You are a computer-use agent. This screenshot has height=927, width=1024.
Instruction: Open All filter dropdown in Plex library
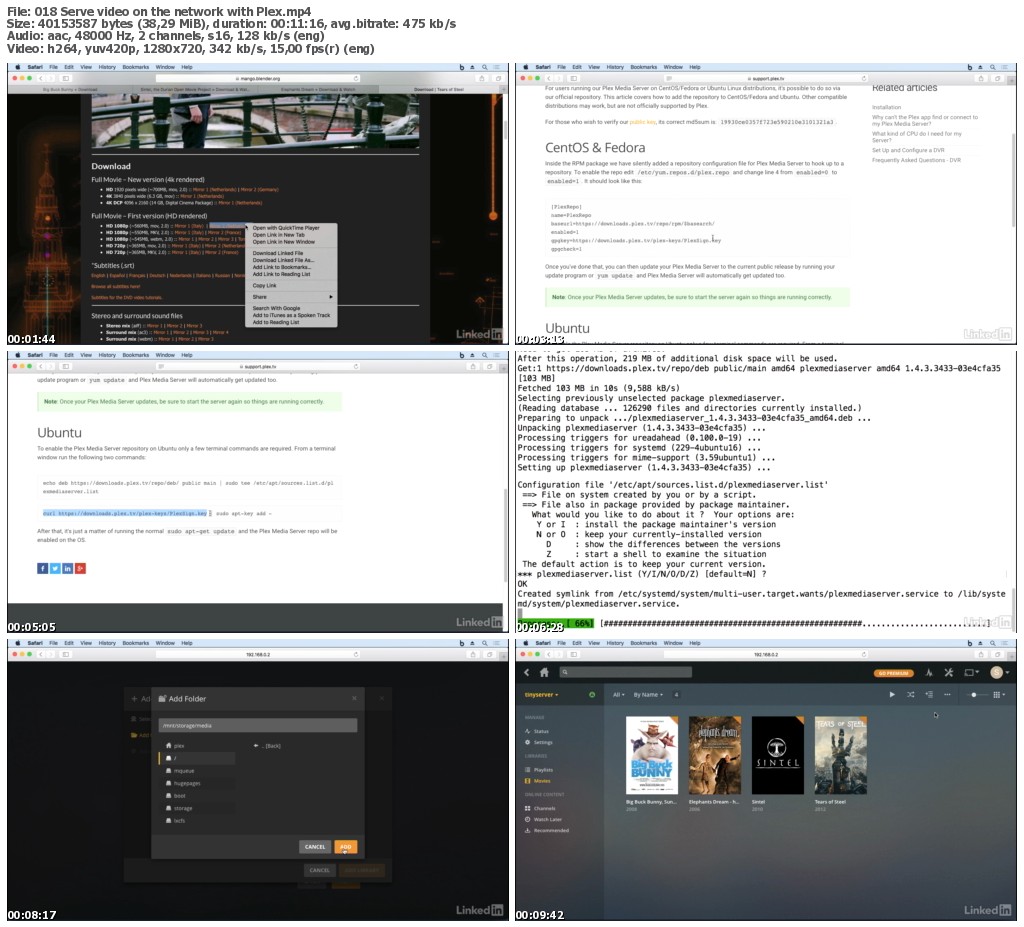click(x=618, y=695)
